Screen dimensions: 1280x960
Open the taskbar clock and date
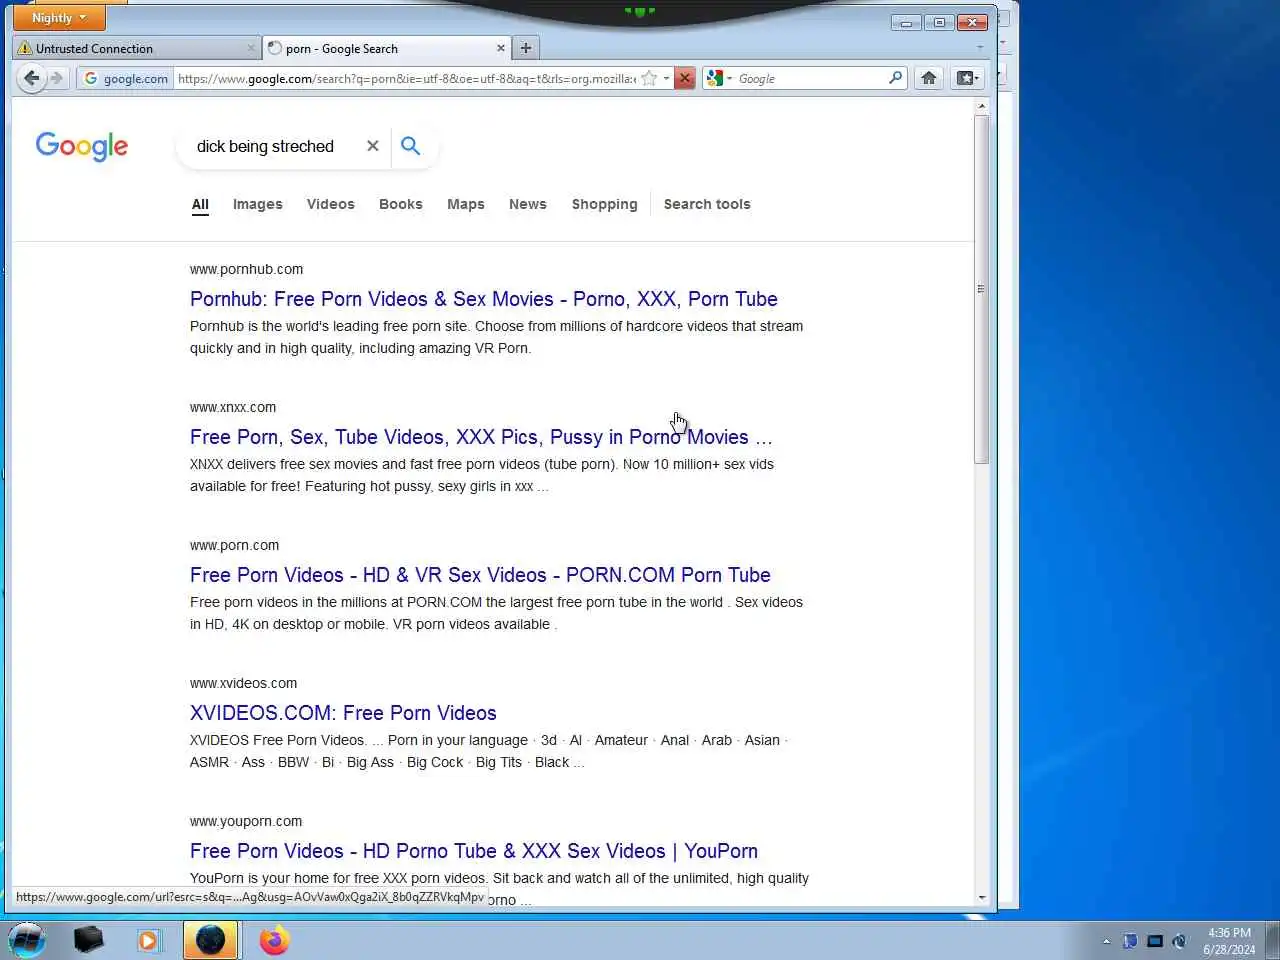pos(1229,941)
